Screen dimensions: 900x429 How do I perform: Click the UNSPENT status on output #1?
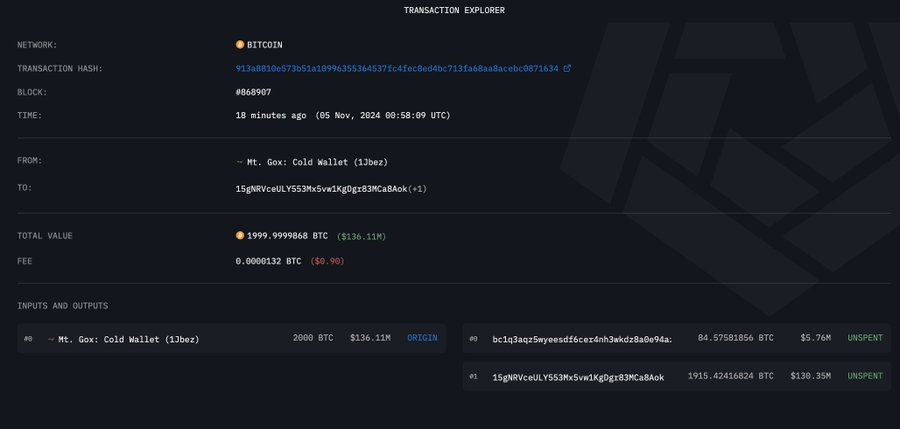(865, 376)
